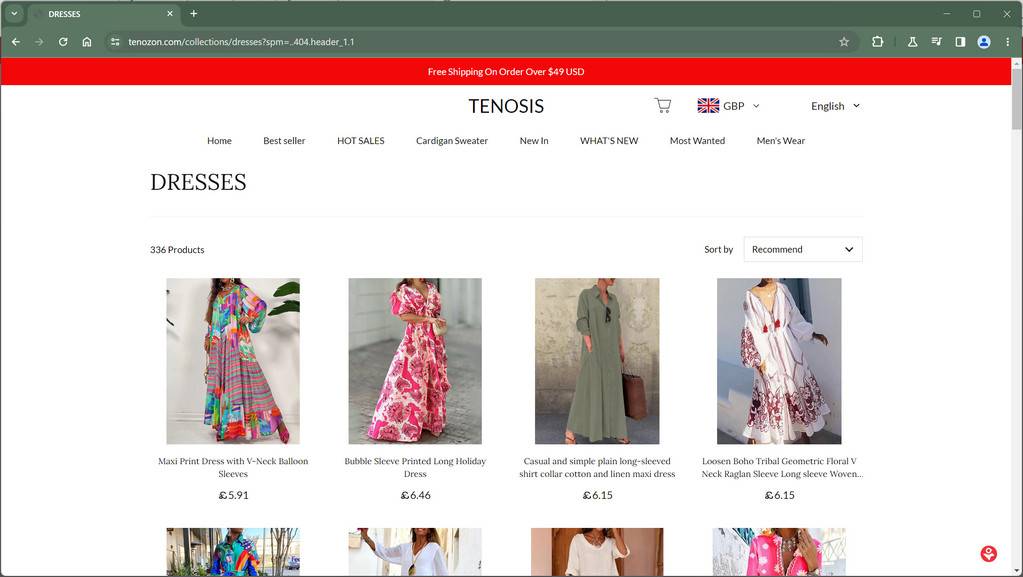The width and height of the screenshot is (1023, 577).
Task: Switch to the HOT SALES menu item
Action: point(360,140)
